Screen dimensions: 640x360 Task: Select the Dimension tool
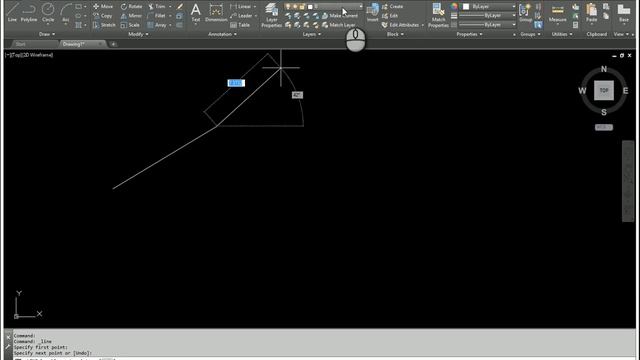[216, 12]
